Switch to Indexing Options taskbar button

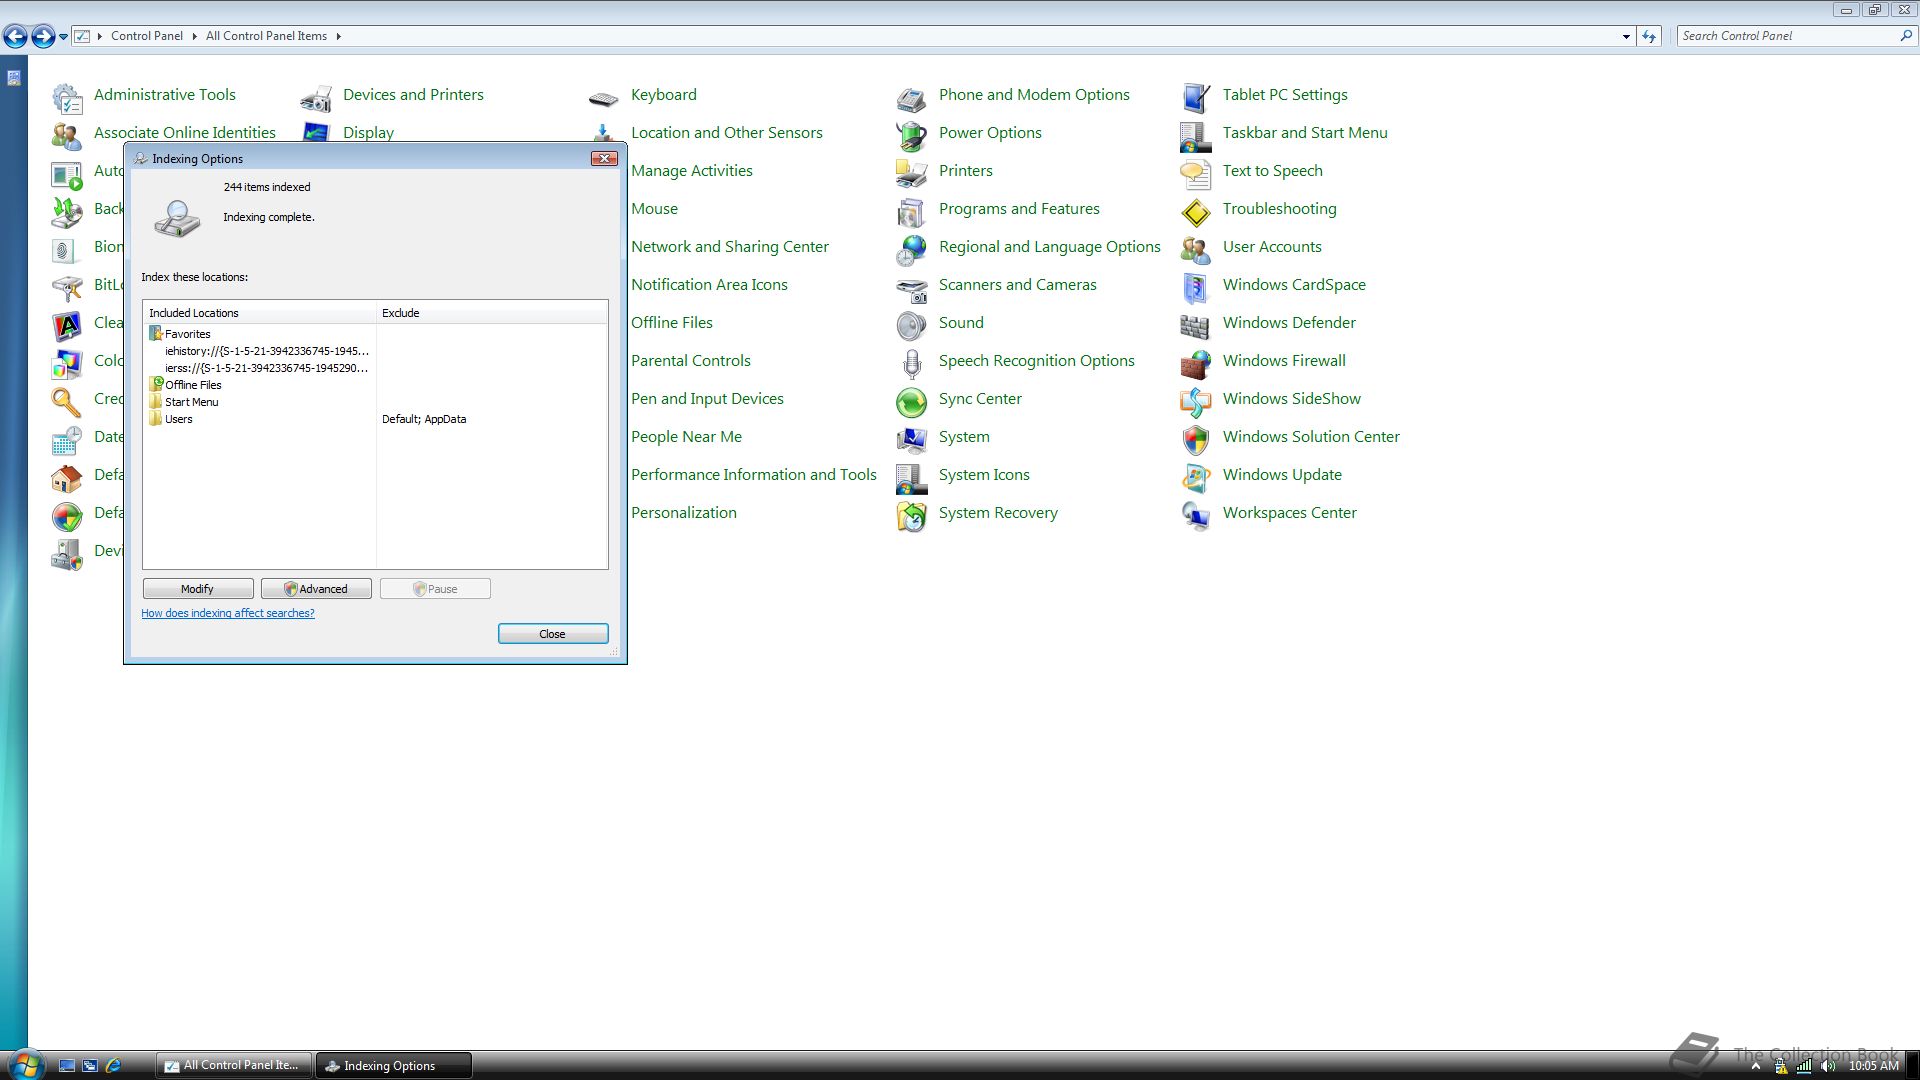[x=393, y=1066]
